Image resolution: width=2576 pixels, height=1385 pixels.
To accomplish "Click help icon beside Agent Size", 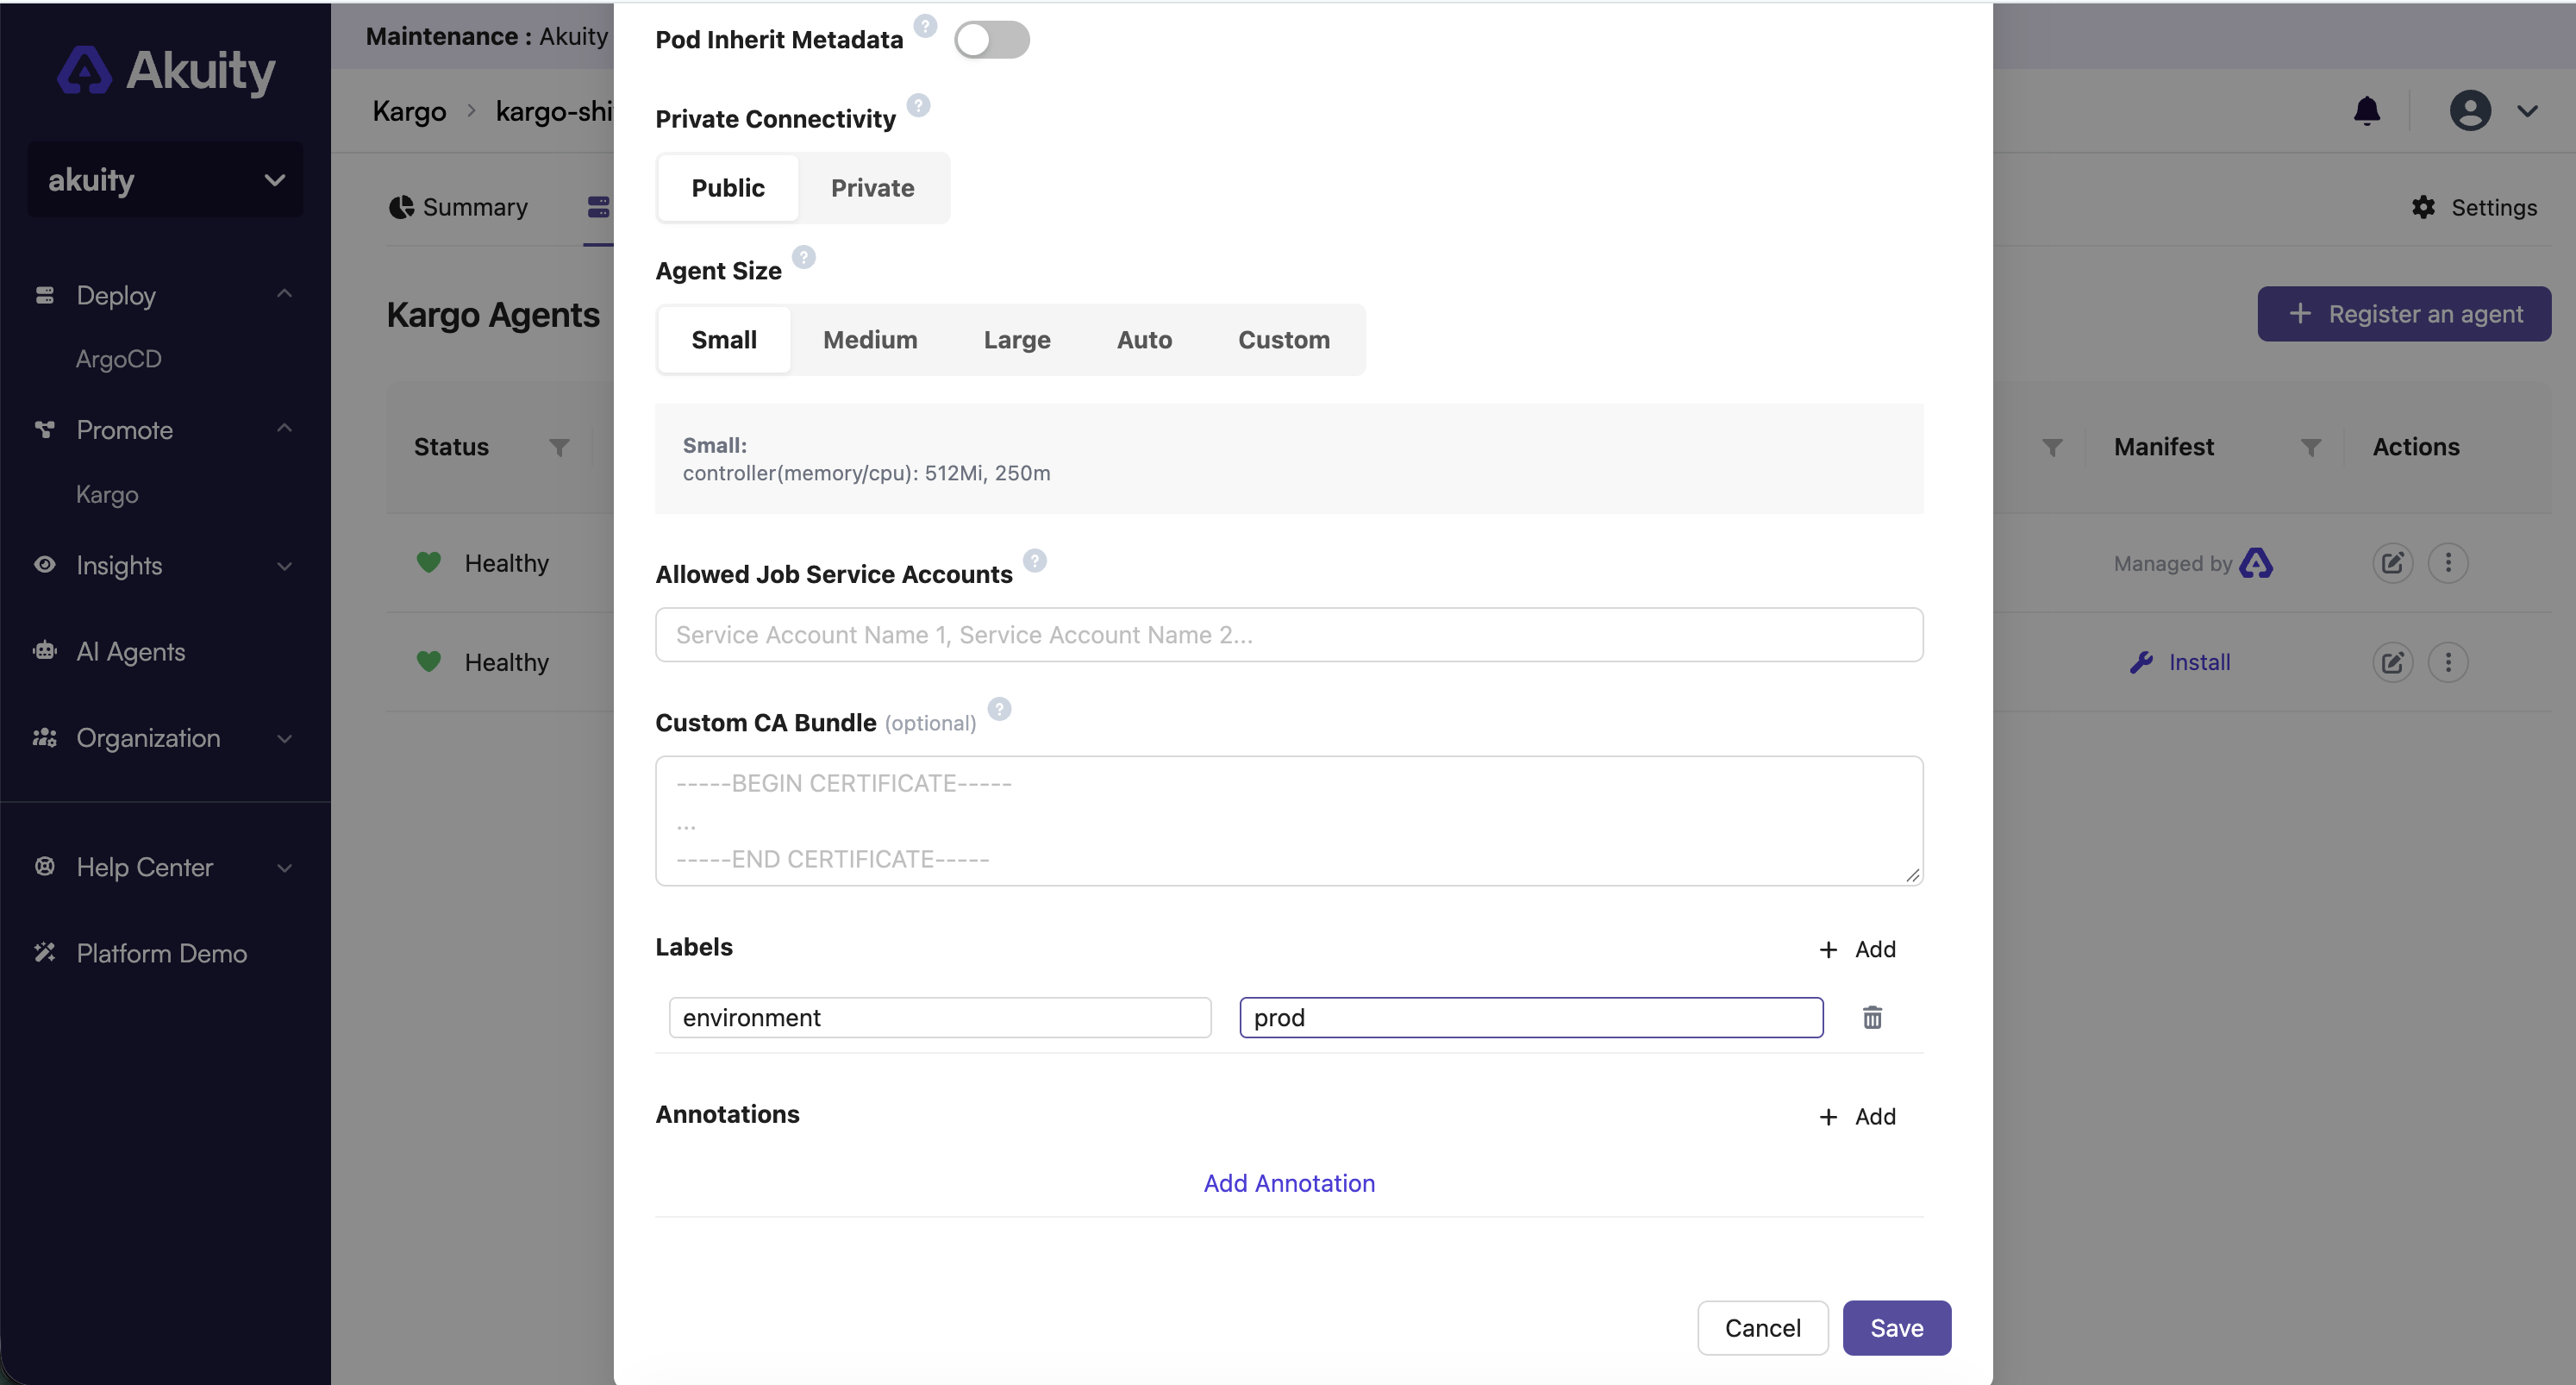I will pos(804,257).
